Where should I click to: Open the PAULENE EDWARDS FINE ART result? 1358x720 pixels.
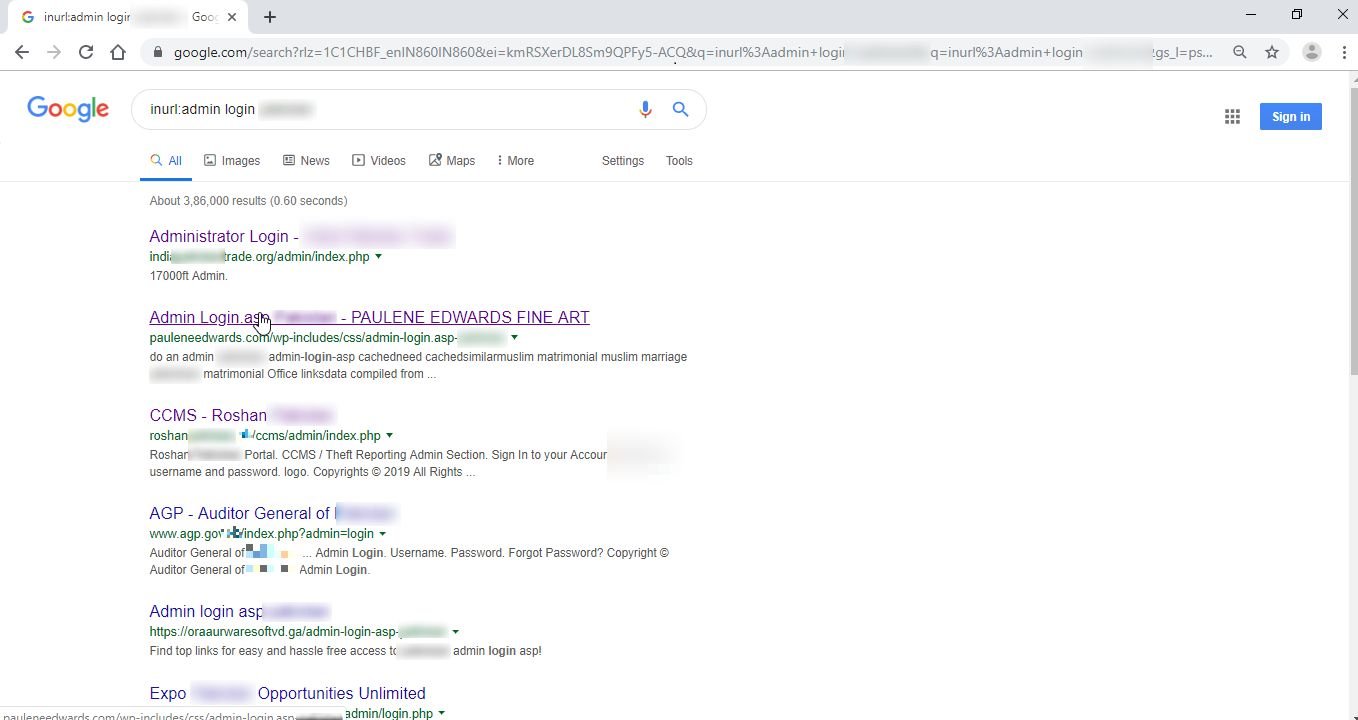coord(369,318)
